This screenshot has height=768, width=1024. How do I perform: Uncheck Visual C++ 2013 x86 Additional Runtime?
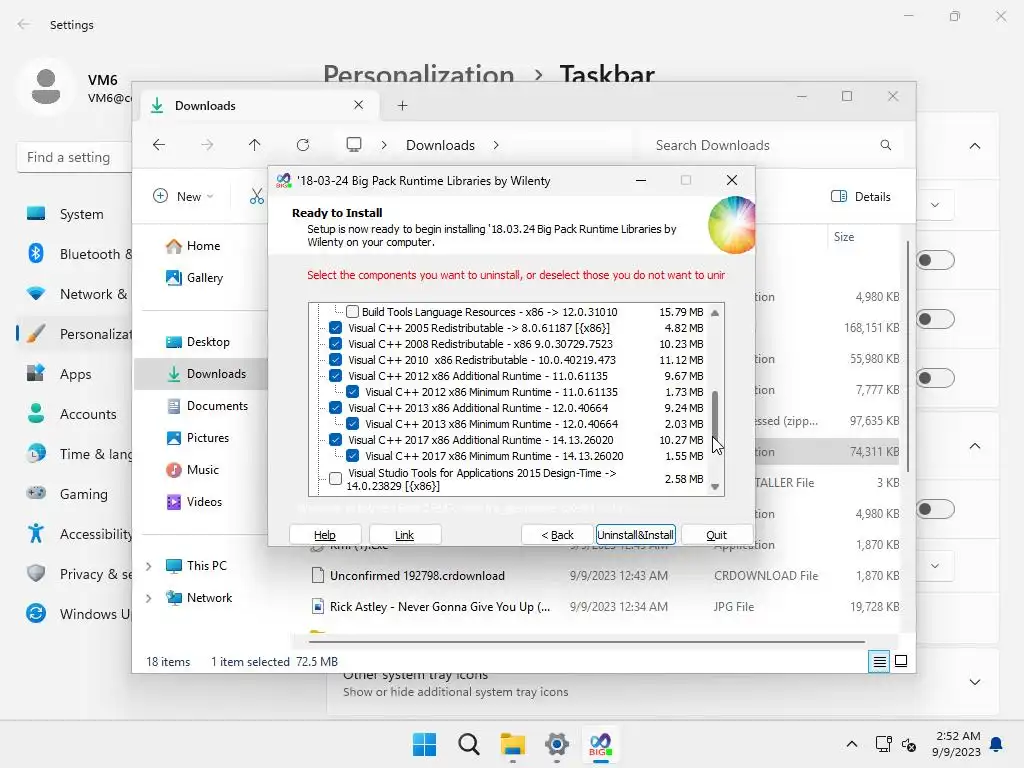(x=336, y=408)
